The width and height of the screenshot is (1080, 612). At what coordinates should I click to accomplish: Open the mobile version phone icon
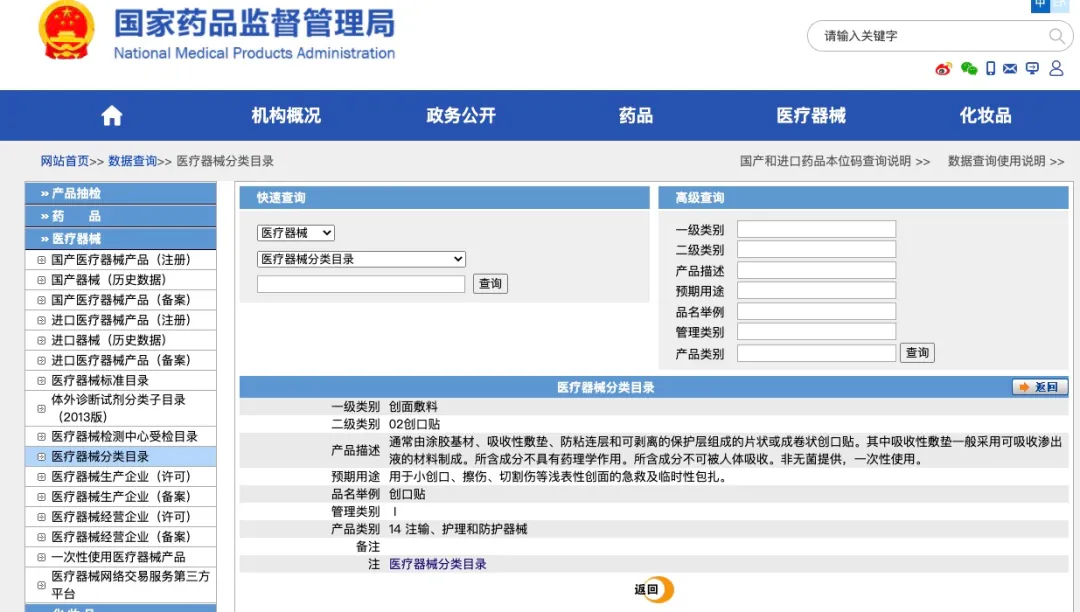tap(990, 68)
